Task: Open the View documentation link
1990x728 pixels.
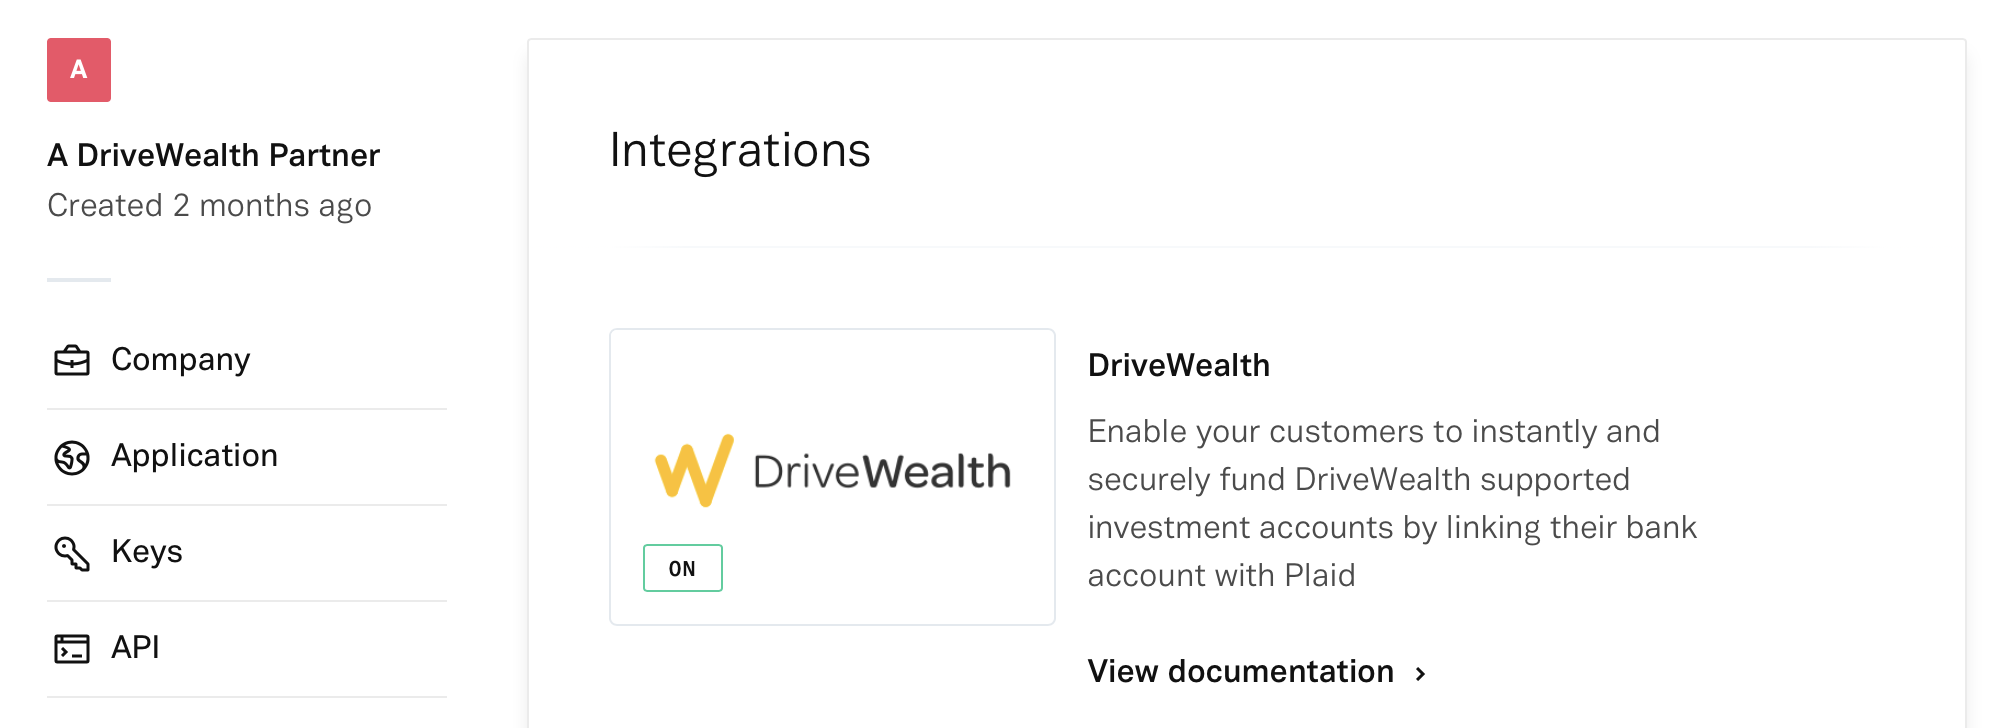Action: 1257,671
